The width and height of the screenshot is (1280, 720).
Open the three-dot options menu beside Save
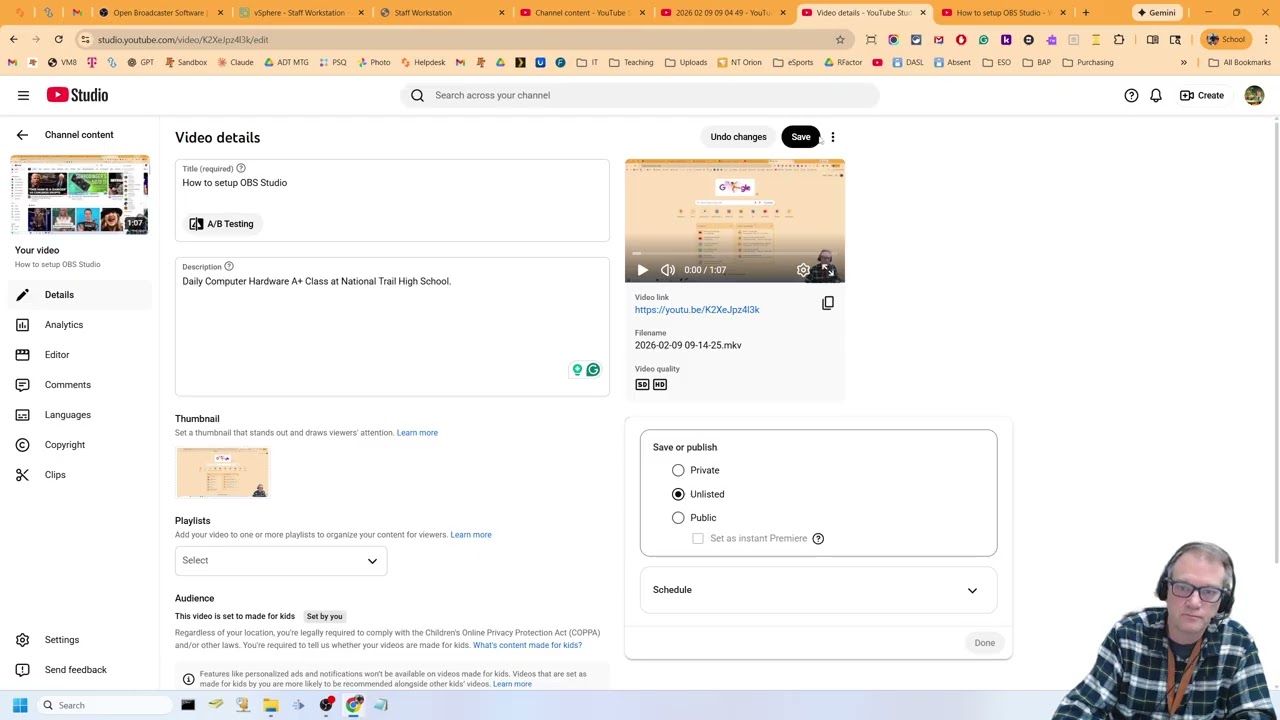pos(833,137)
